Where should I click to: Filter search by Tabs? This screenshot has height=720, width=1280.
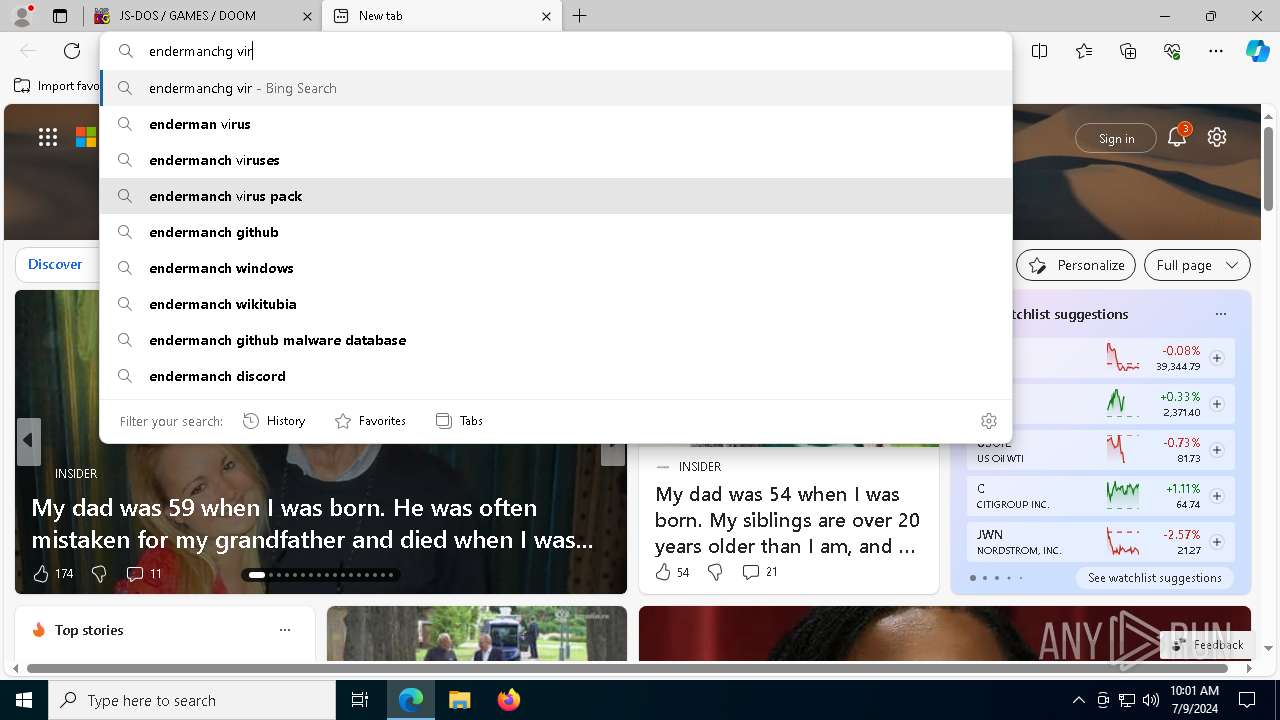[459, 421]
